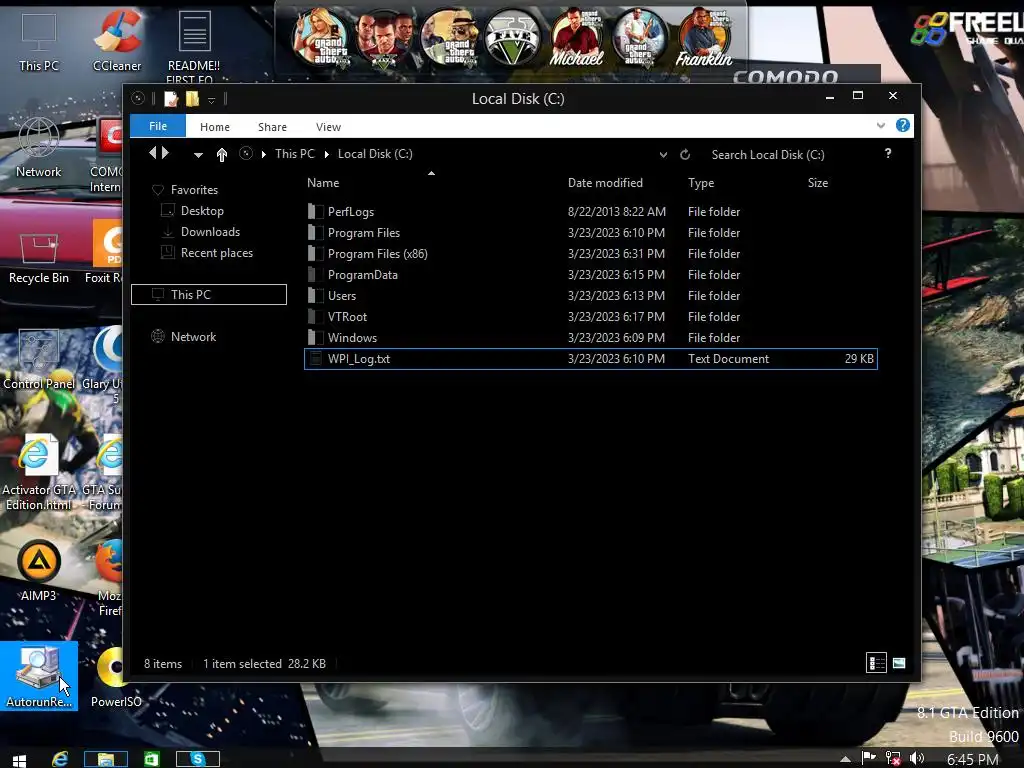Open the window system menu icon
Image resolution: width=1024 pixels, height=768 pixels.
coord(138,99)
